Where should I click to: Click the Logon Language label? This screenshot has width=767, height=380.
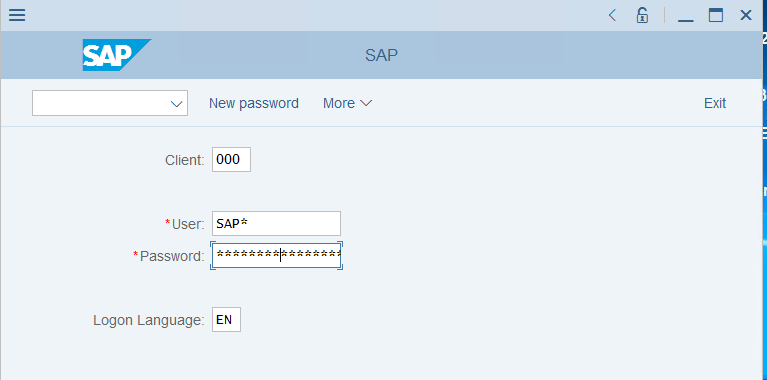click(149, 320)
